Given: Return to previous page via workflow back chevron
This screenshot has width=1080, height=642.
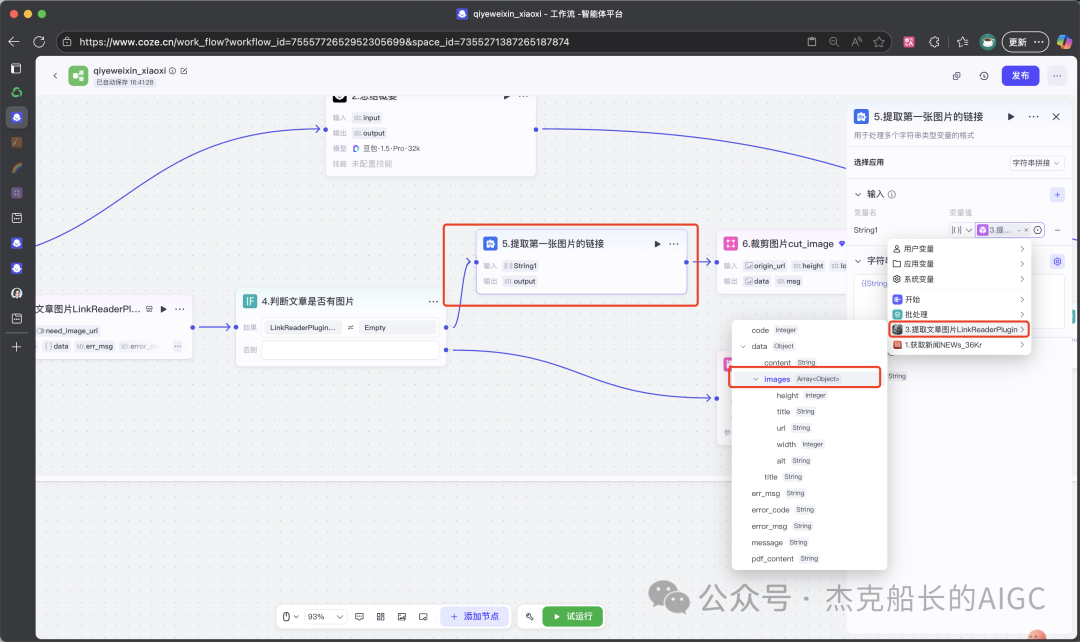Looking at the screenshot, I should (55, 76).
